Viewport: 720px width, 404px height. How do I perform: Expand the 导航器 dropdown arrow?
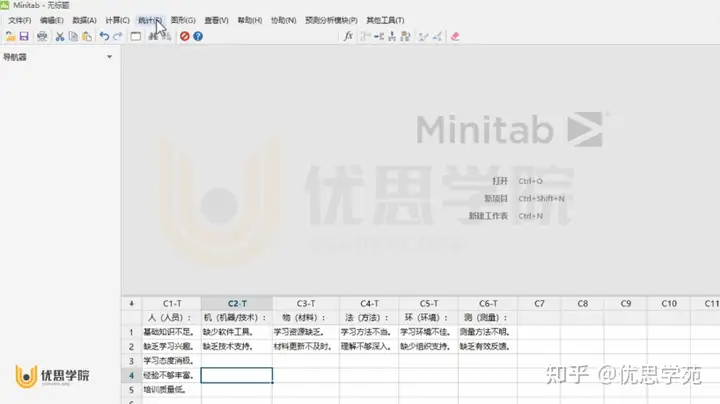click(109, 57)
